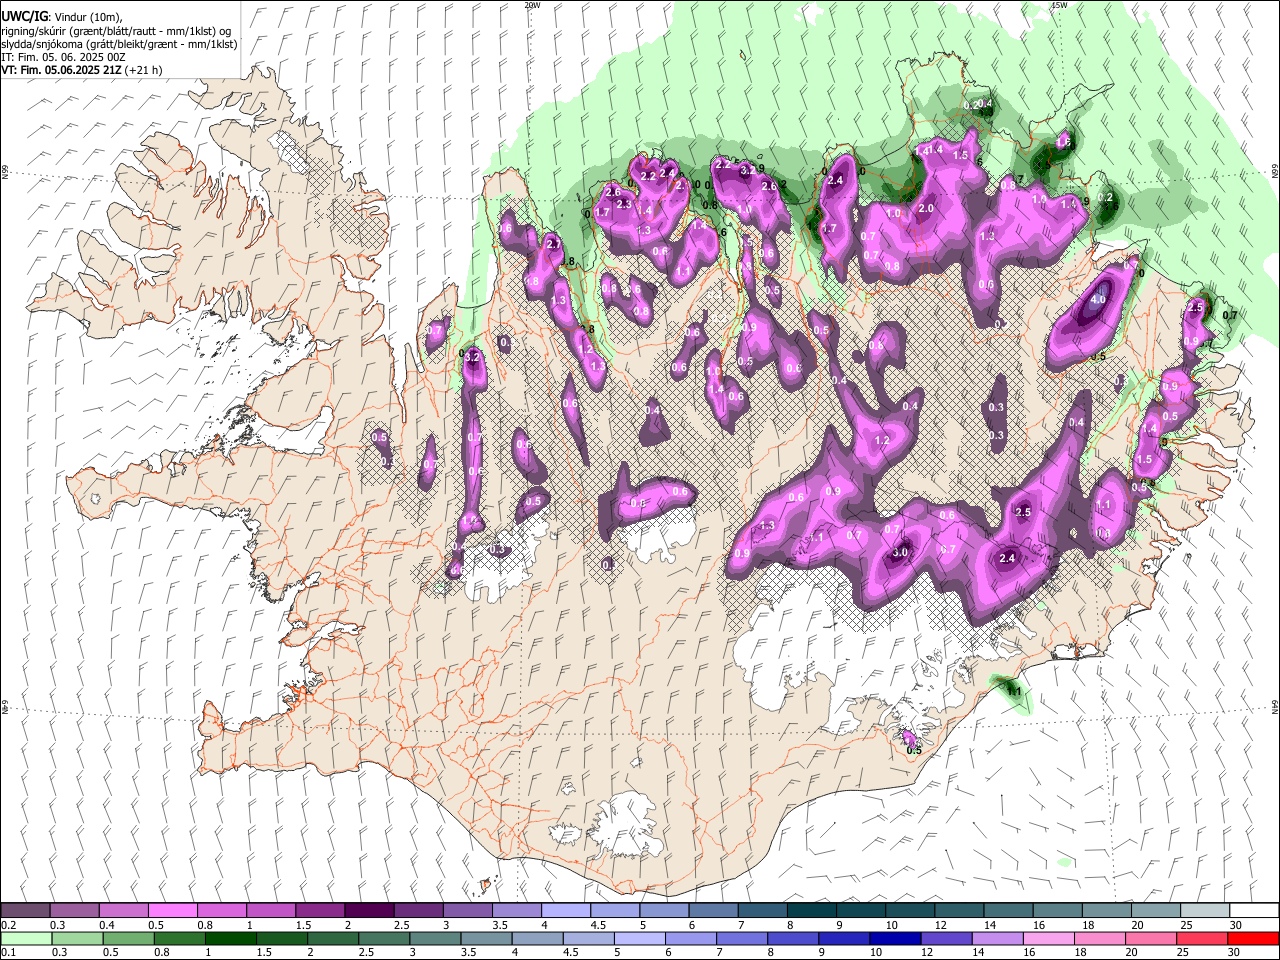Image resolution: width=1280 pixels, height=960 pixels.
Task: Pick the light purple rain swatch starting at 14
Action: 997,938
